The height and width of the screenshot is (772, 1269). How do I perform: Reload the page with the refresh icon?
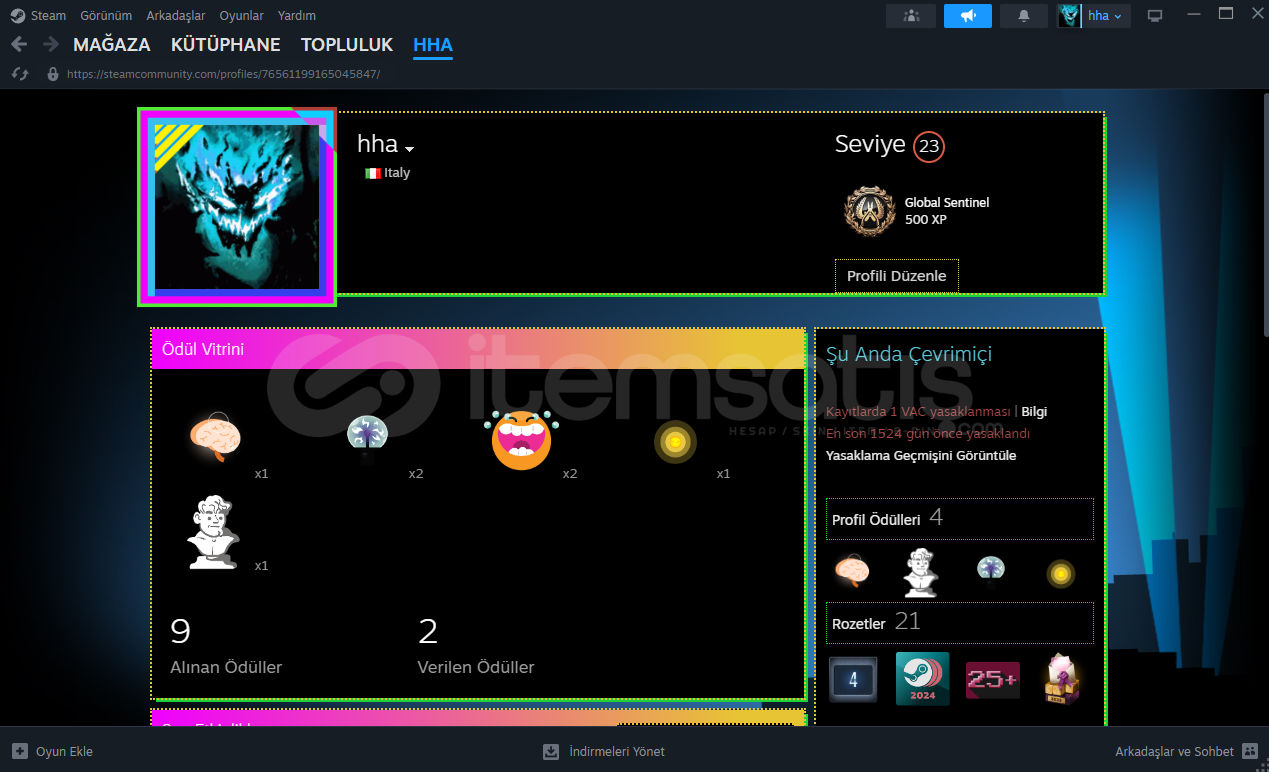[x=19, y=74]
